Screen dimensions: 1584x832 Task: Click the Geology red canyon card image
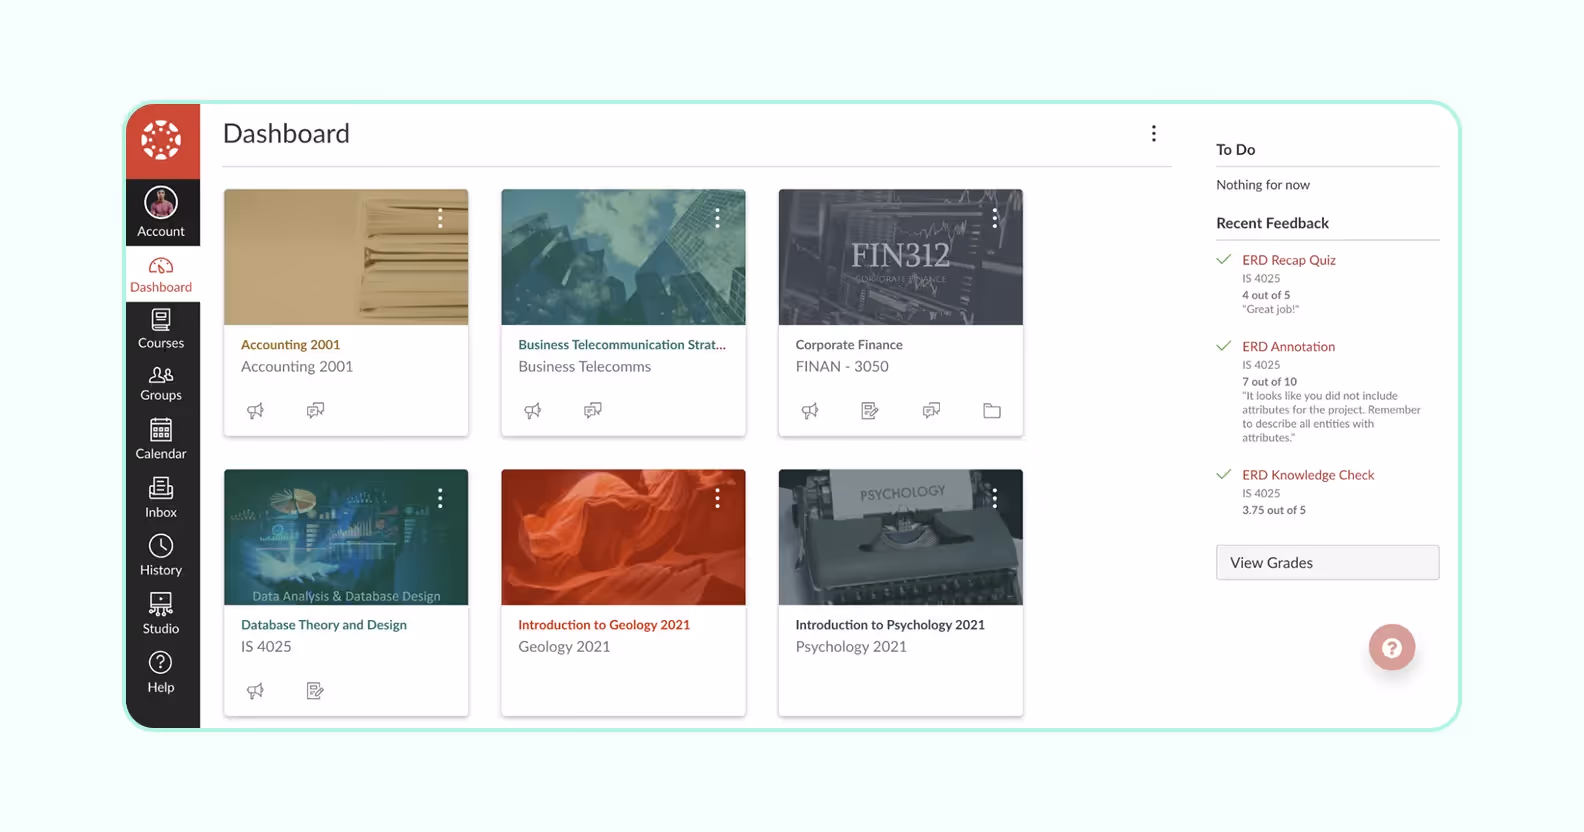(x=623, y=537)
